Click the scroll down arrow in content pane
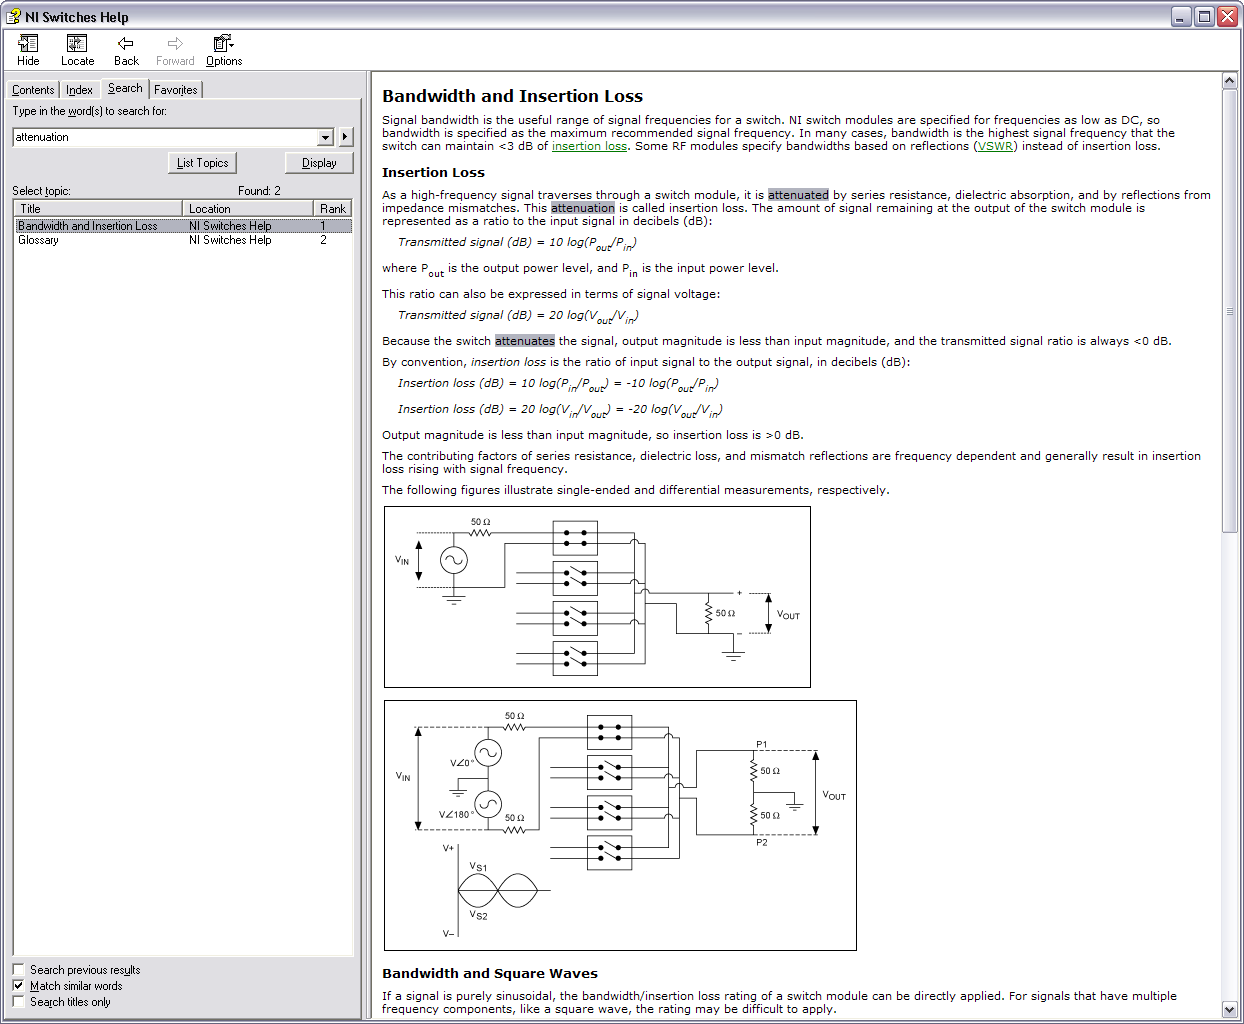This screenshot has height=1024, width=1244. click(1229, 1009)
